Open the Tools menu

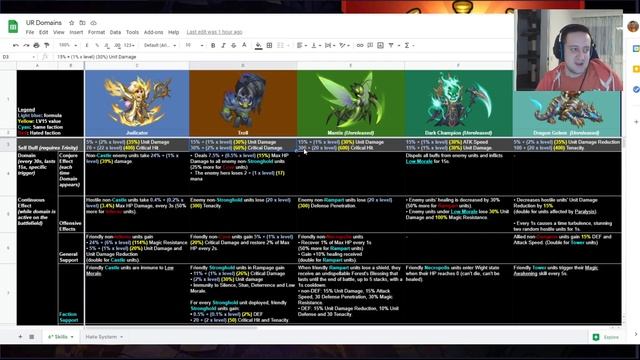click(132, 32)
